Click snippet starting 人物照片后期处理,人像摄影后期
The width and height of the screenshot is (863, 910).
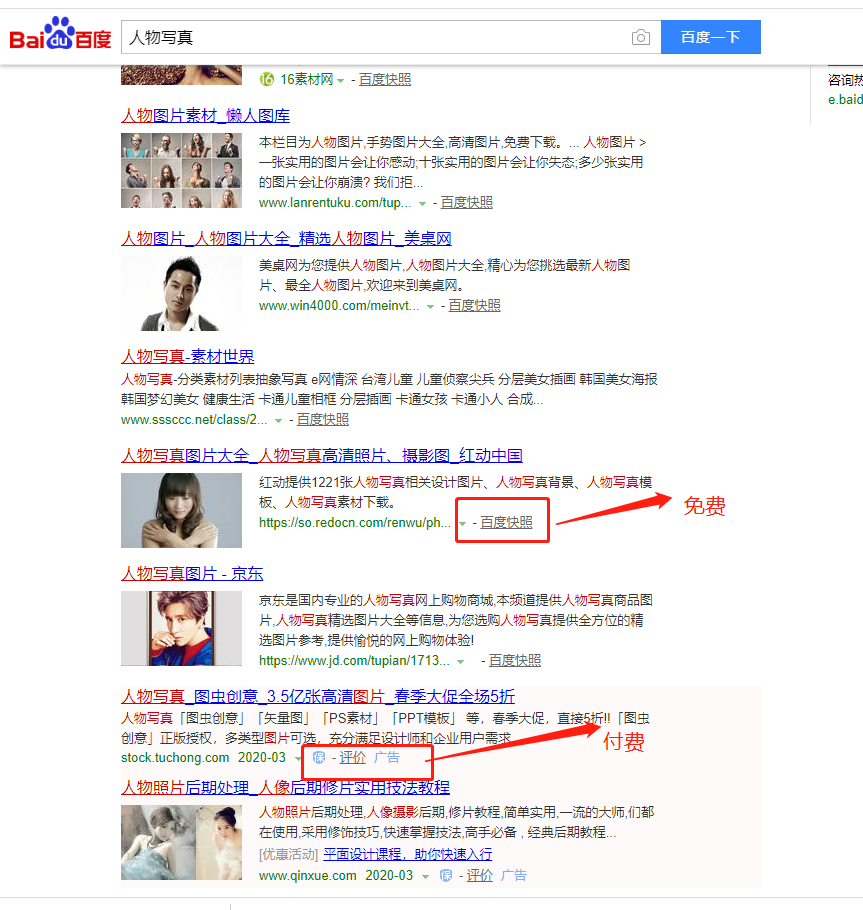click(456, 822)
